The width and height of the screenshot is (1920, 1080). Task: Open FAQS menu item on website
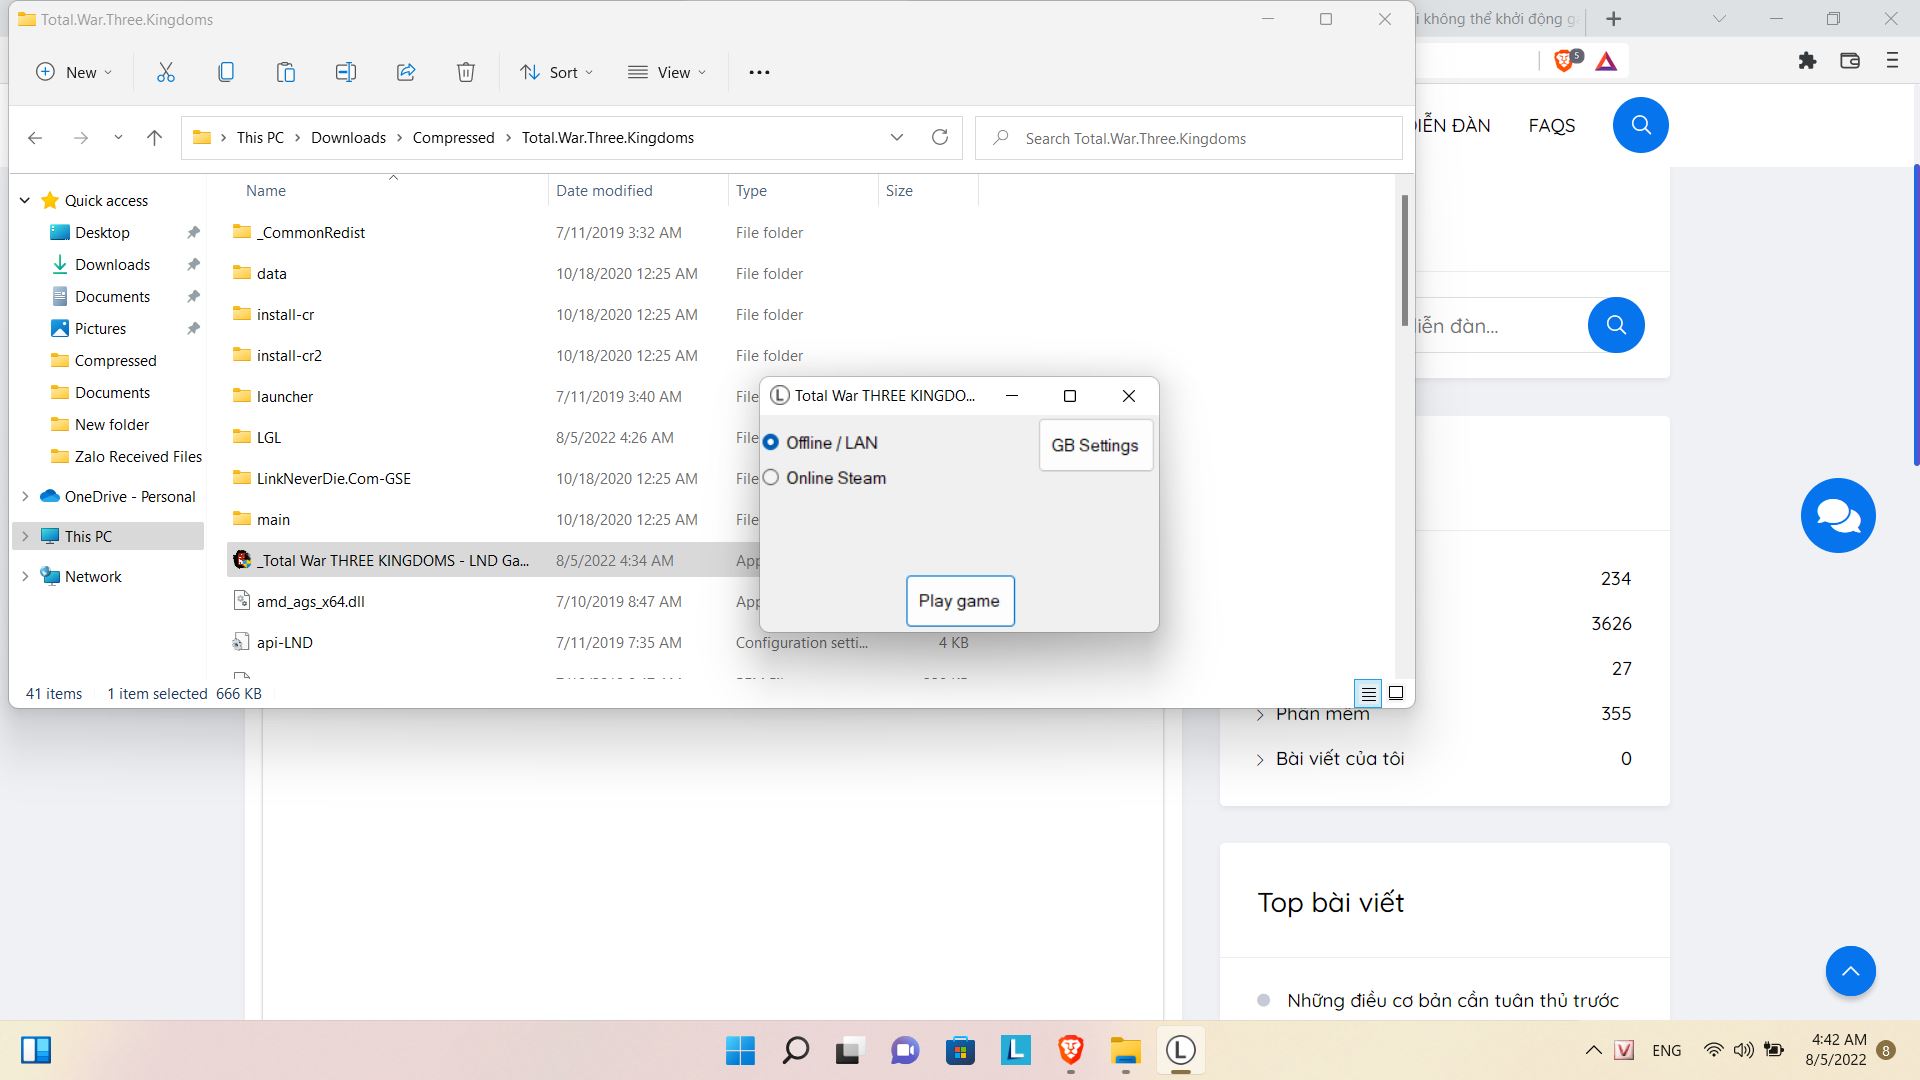(1551, 126)
